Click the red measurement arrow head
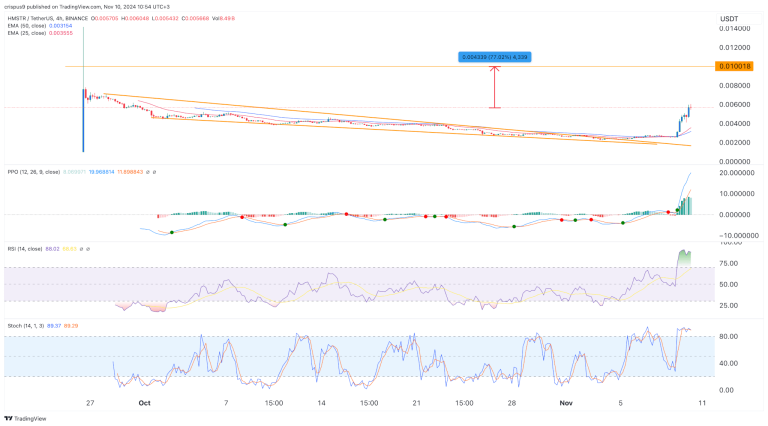Screen dimensions: 768x426 tap(495, 69)
